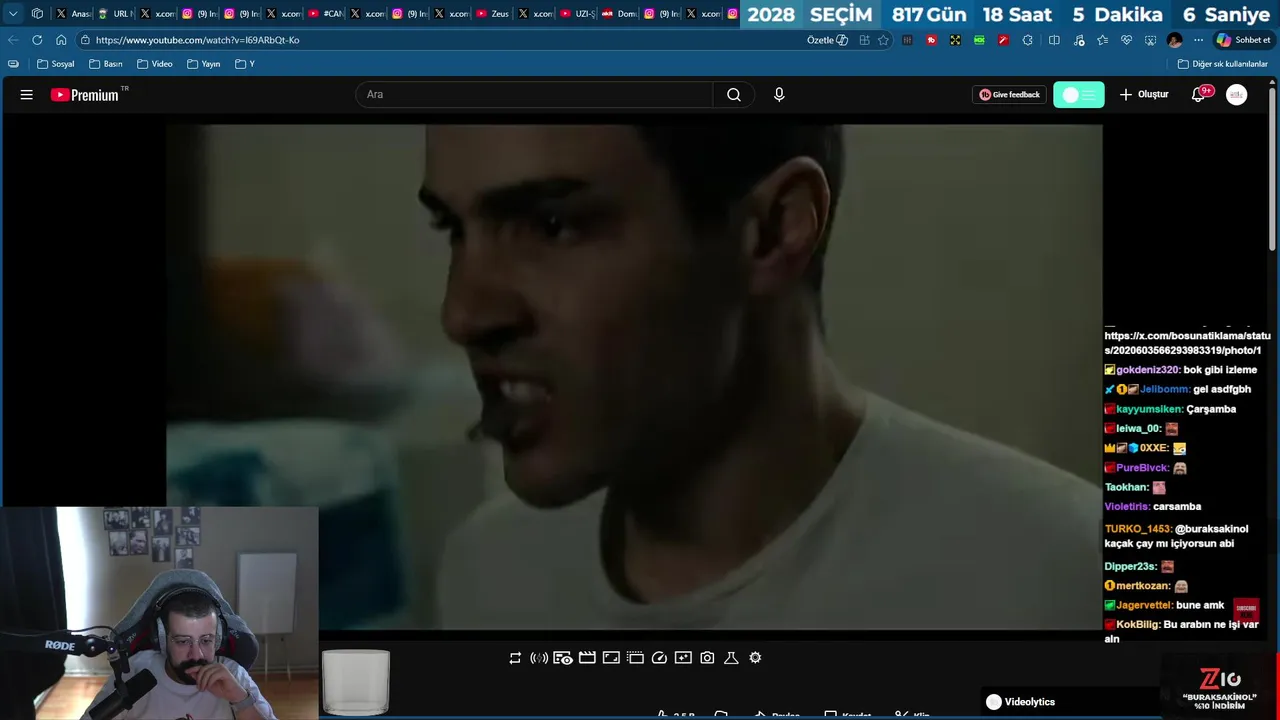Viewport: 1280px width, 720px height.
Task: Open the browser extensions puzzle icon
Action: (1027, 40)
